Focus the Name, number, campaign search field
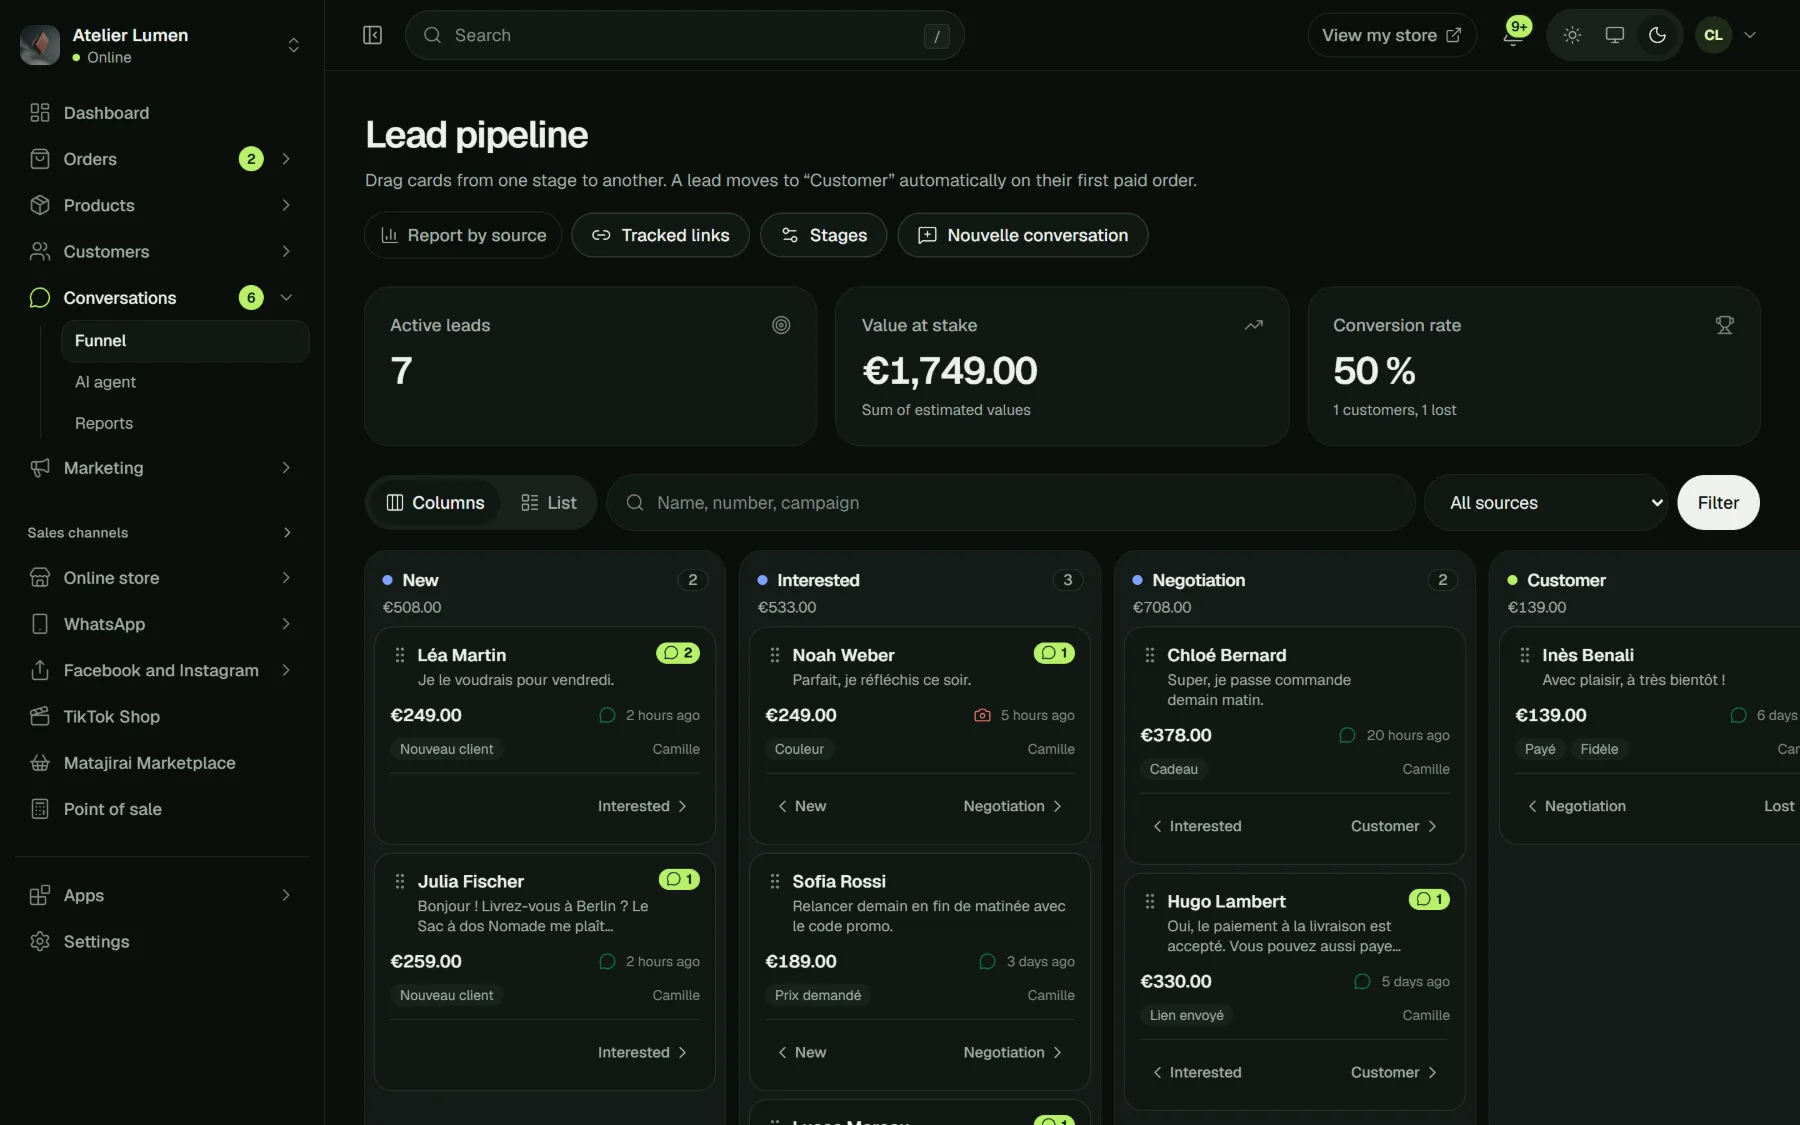 (x=1011, y=502)
